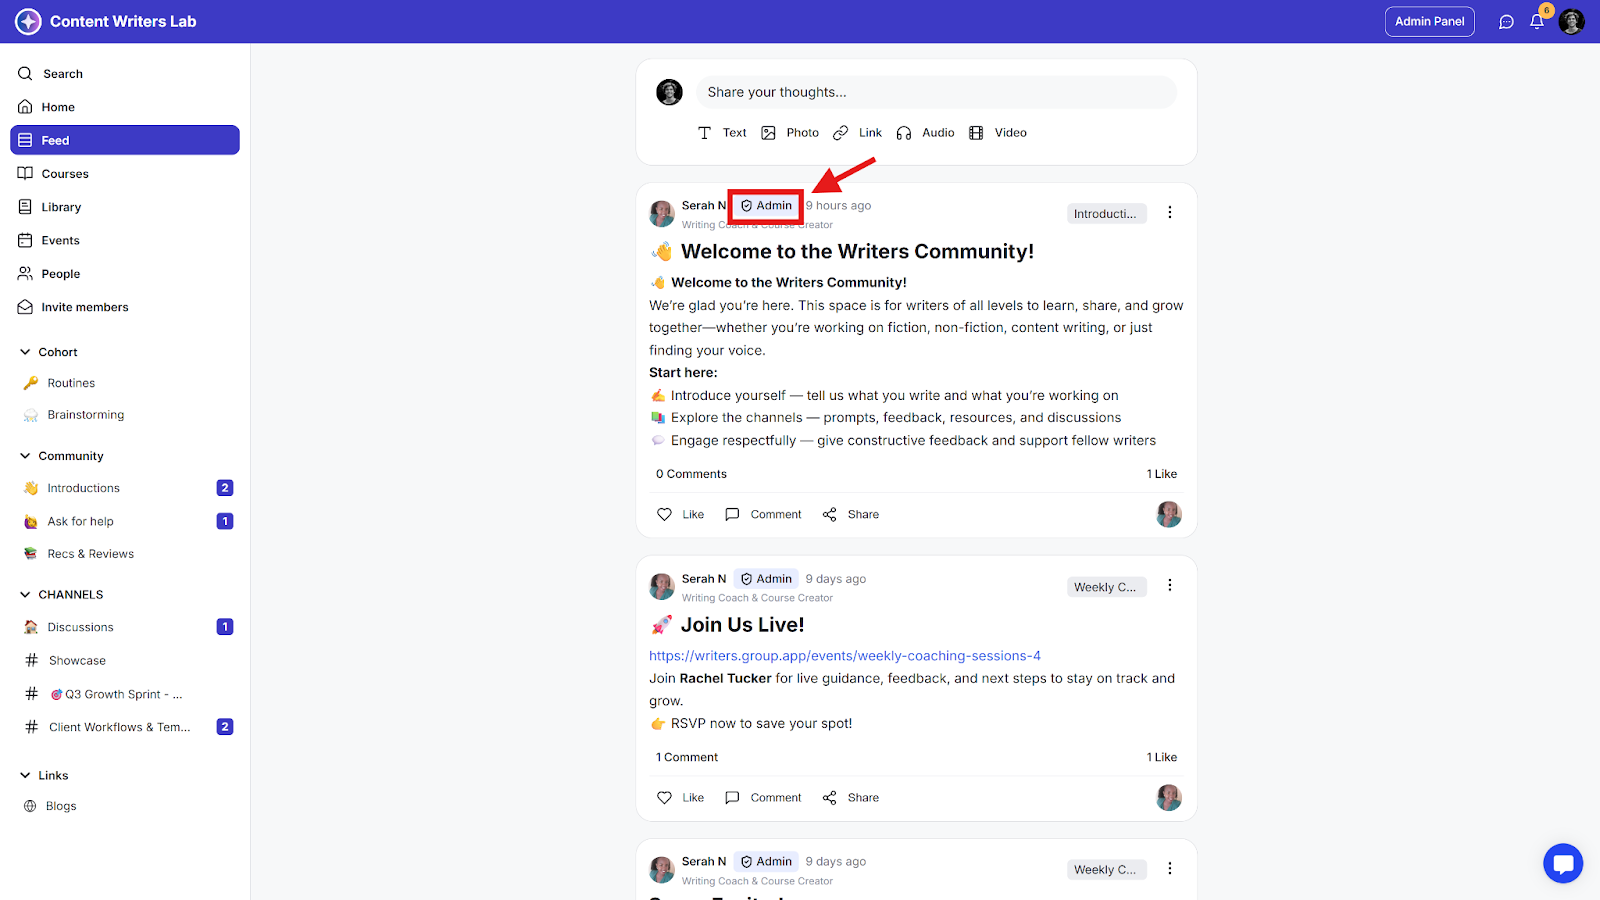This screenshot has width=1600, height=900.
Task: Click the composer profile avatar
Action: click(669, 92)
